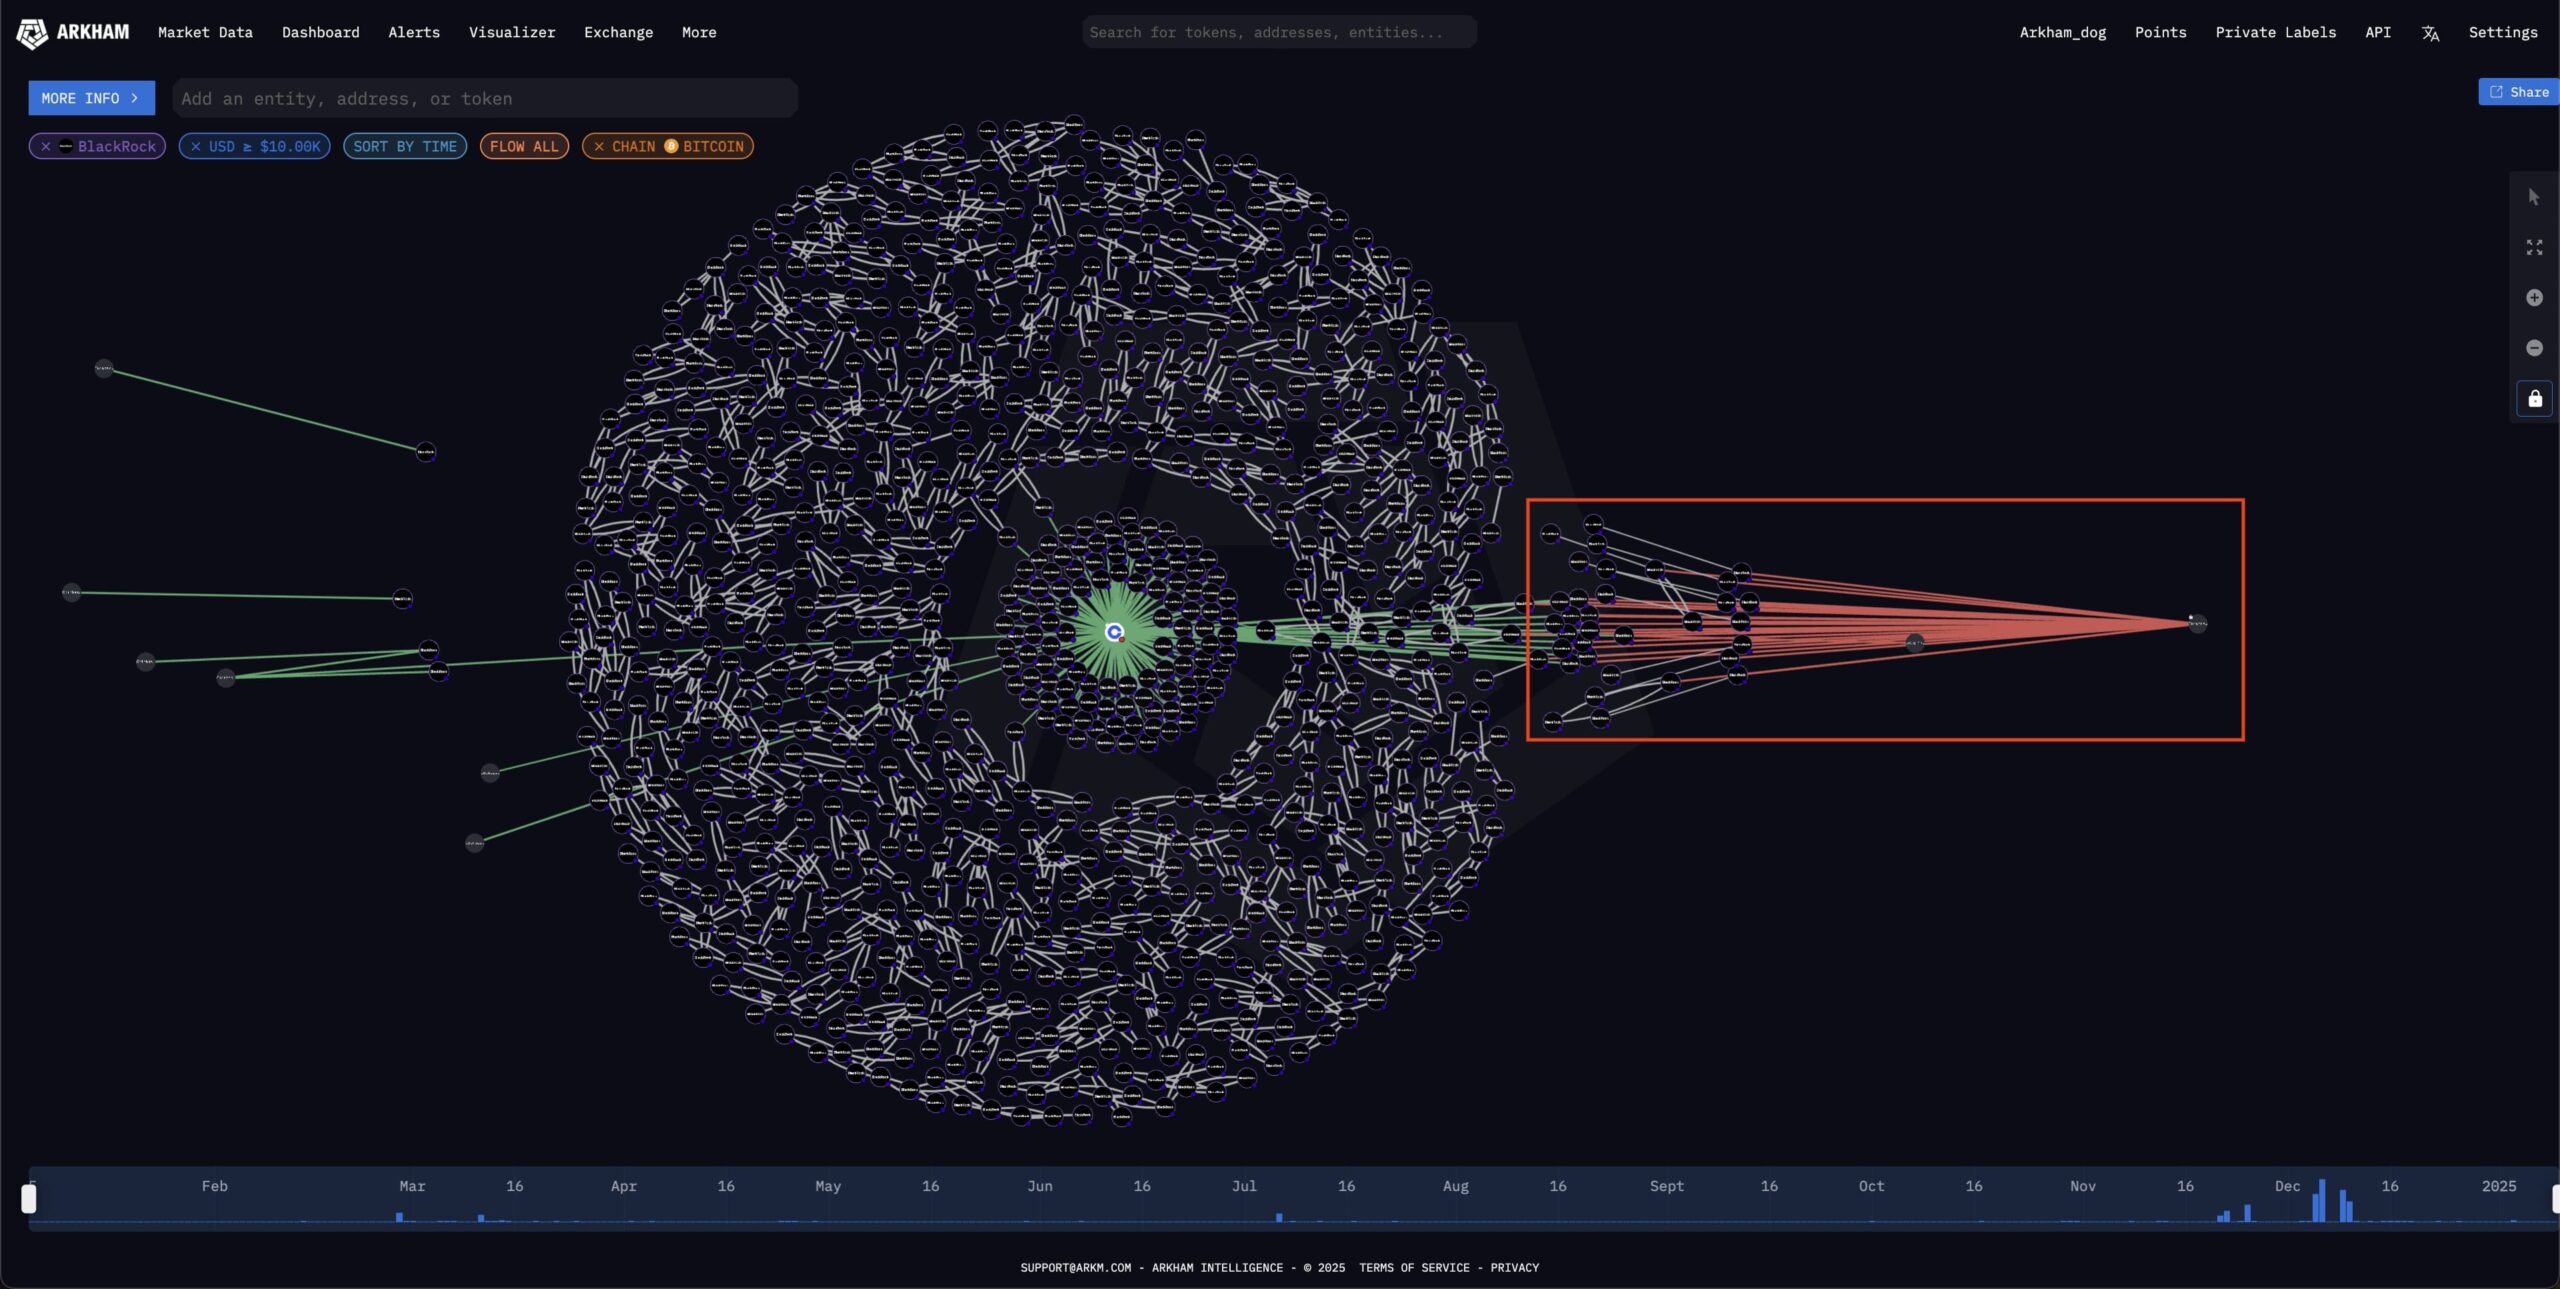This screenshot has height=1289, width=2560.
Task: Zoom out with the minus icon
Action: click(2533, 348)
